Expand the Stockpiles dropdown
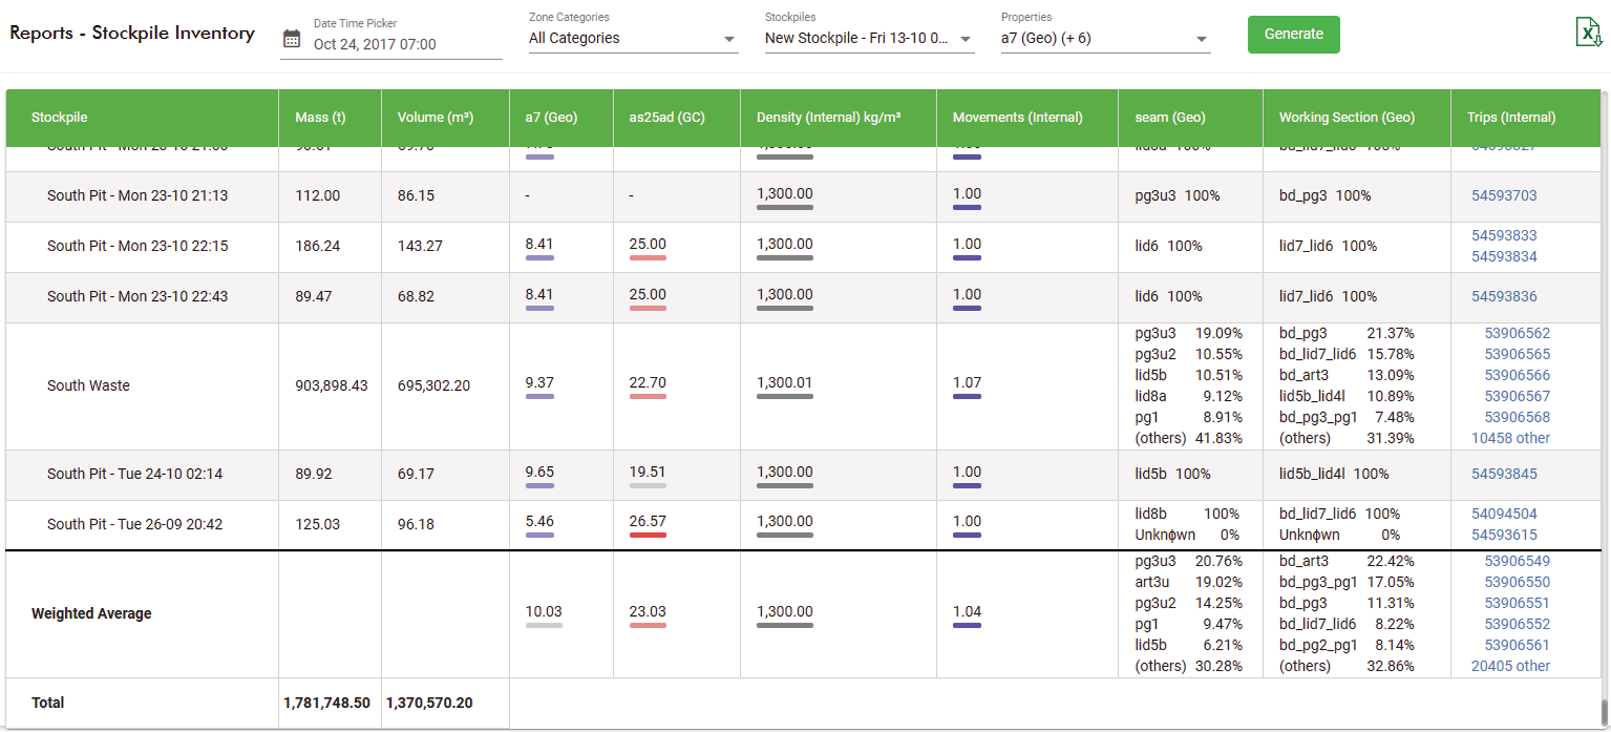 coord(869,38)
